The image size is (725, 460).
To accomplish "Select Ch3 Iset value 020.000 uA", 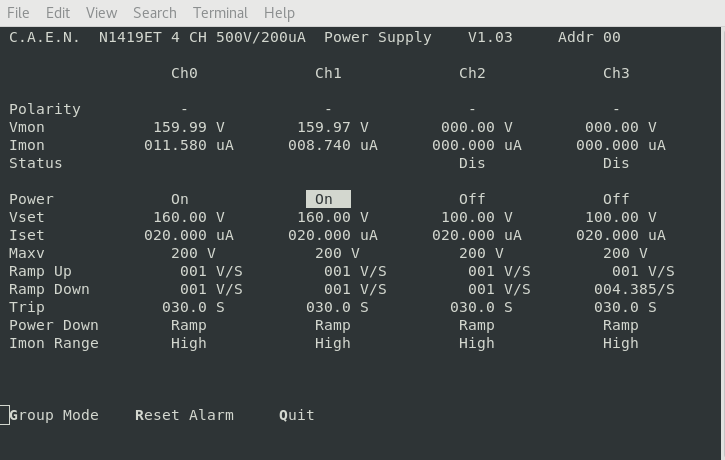I will (x=621, y=235).
